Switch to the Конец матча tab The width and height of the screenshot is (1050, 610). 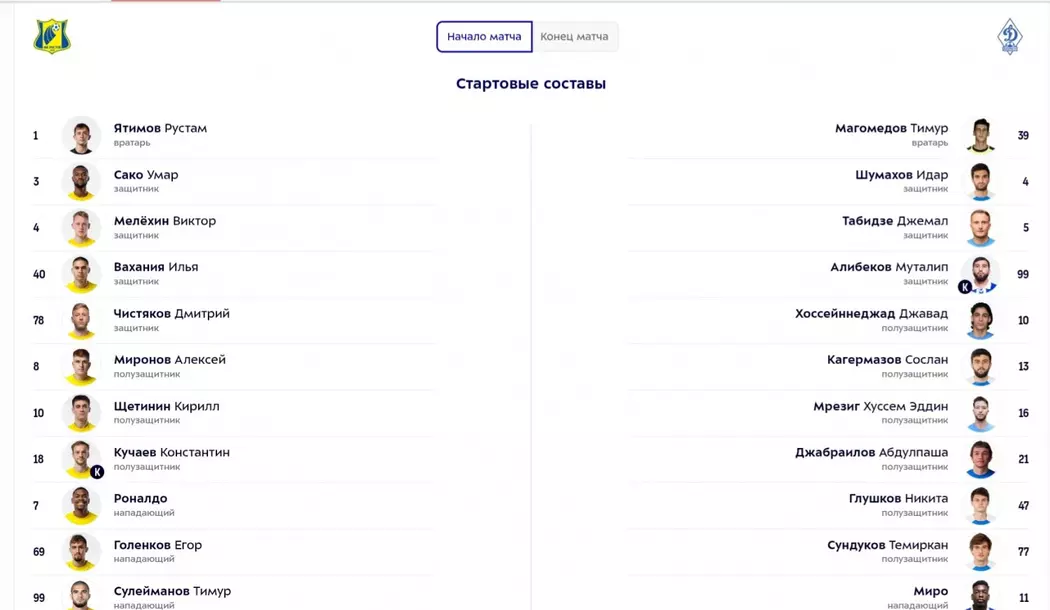(574, 37)
